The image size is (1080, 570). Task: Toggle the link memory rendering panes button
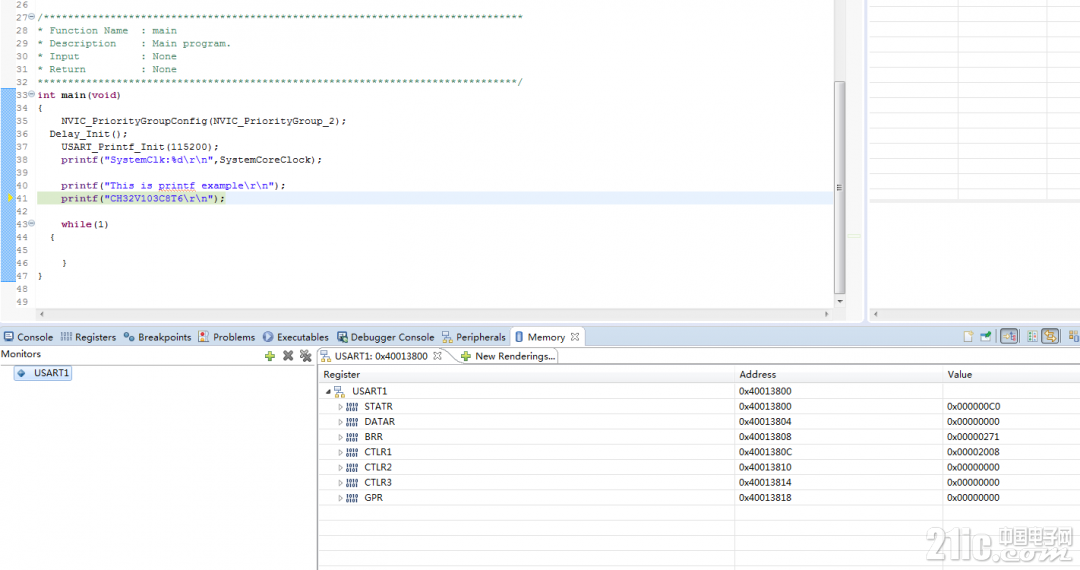click(x=1050, y=337)
